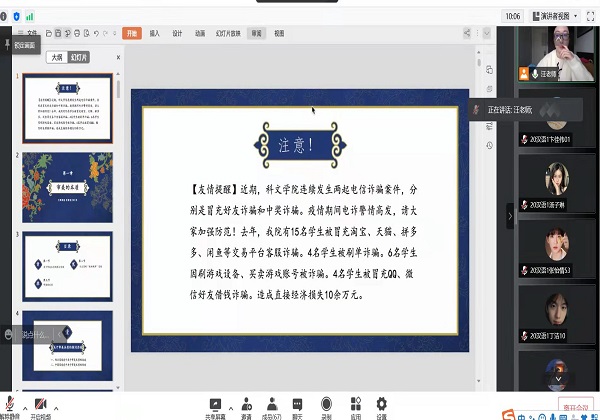Click the green network signal bars icon
This screenshot has width=600, height=420.
pyautogui.click(x=29, y=16)
